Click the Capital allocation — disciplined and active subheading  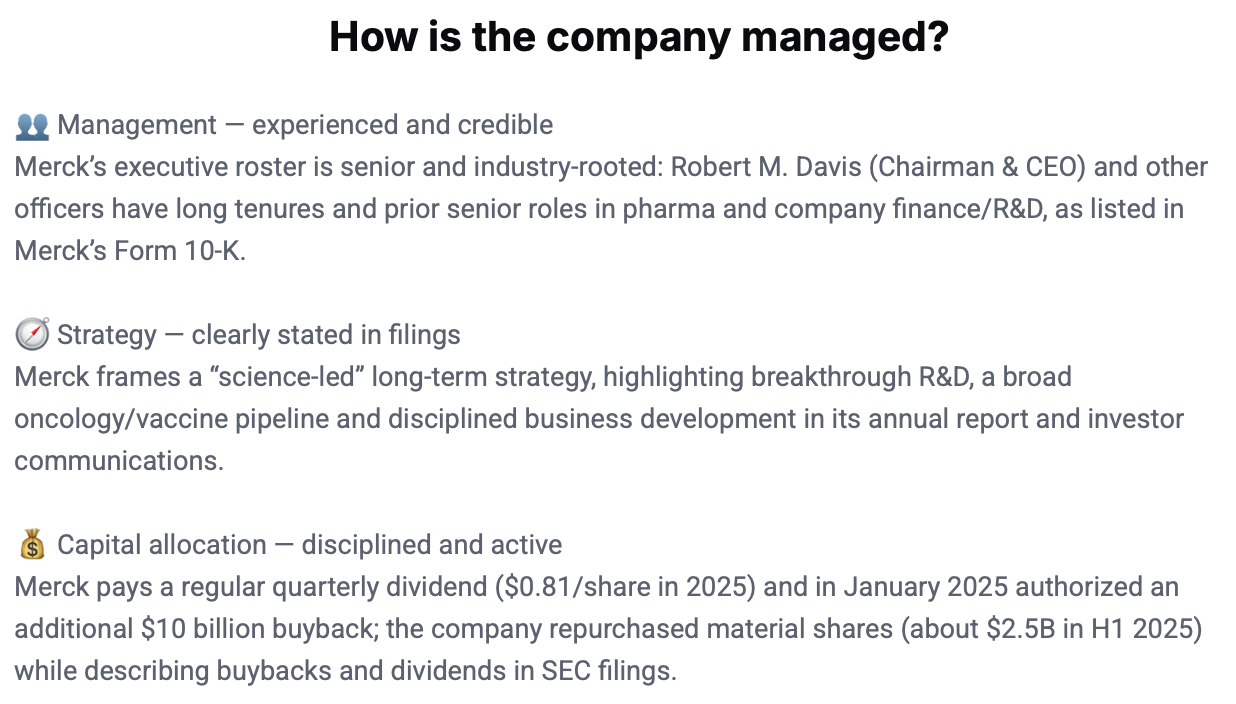(x=310, y=545)
